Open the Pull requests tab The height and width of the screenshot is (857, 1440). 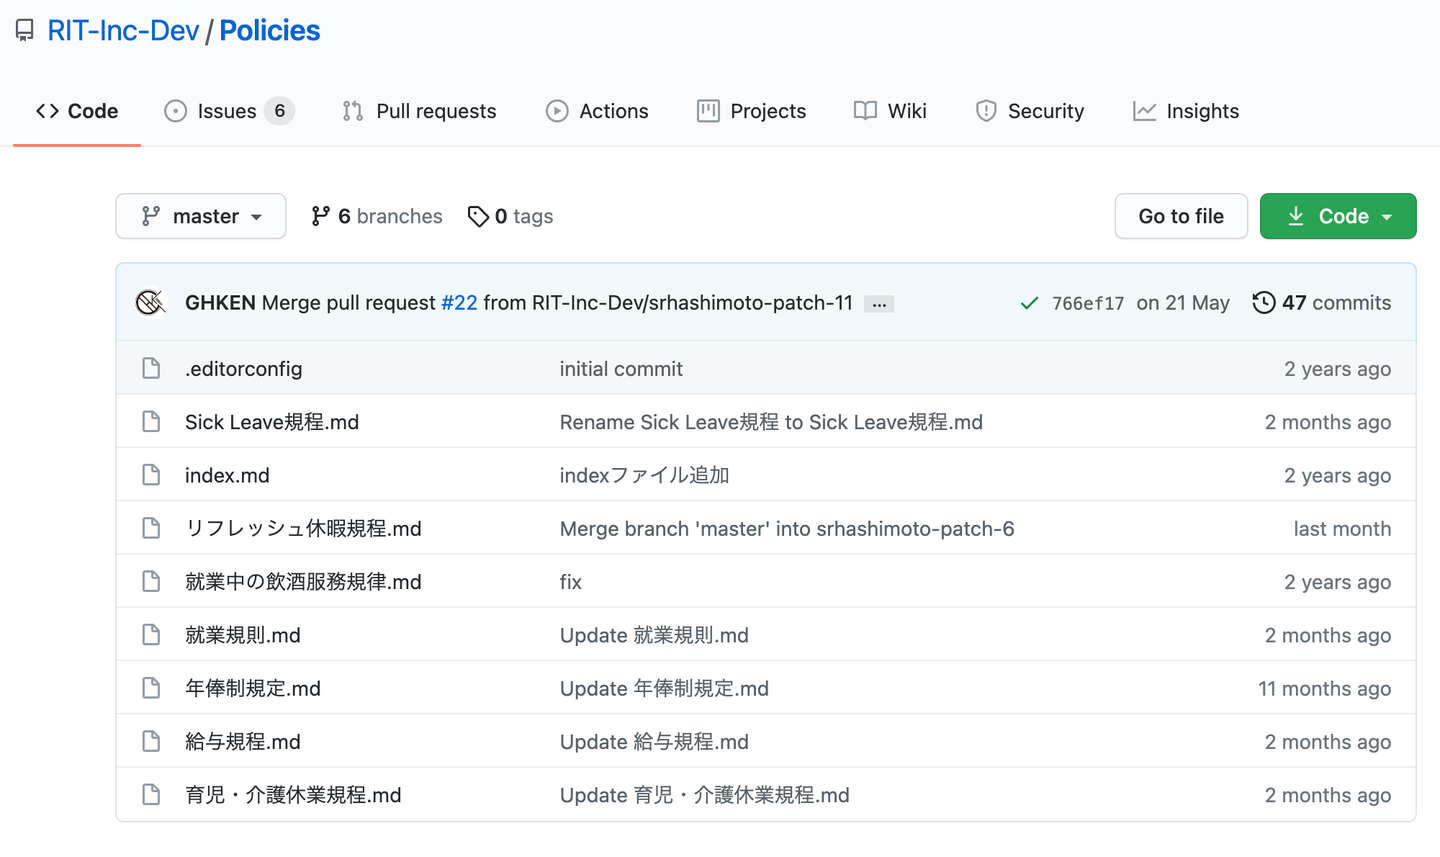coord(419,111)
